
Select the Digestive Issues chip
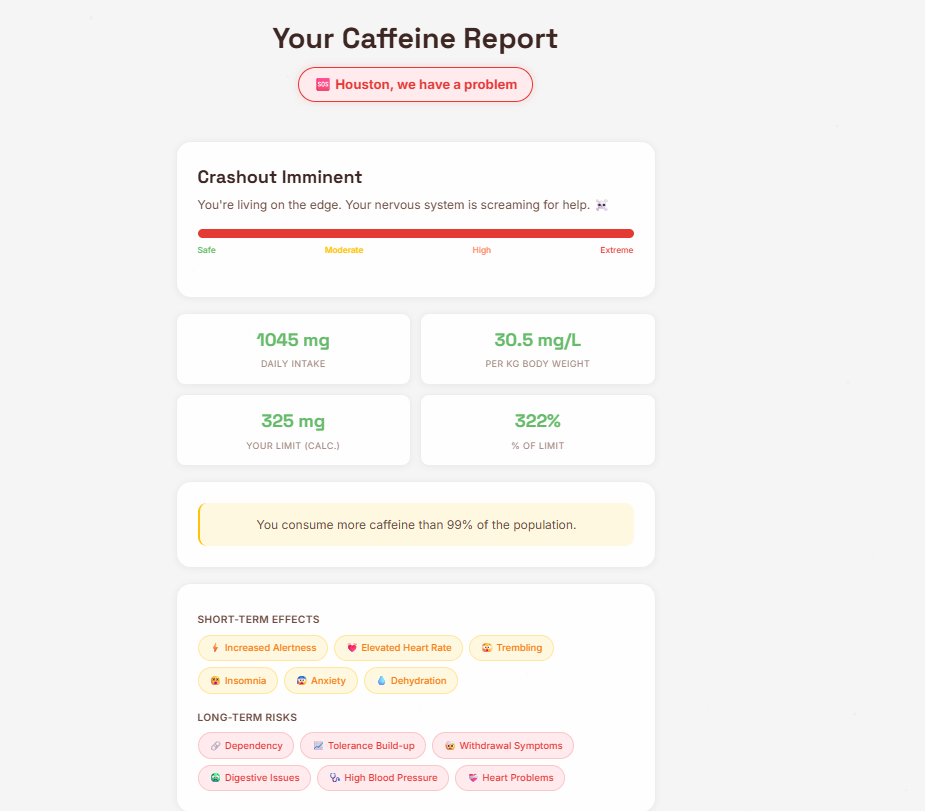pos(254,778)
